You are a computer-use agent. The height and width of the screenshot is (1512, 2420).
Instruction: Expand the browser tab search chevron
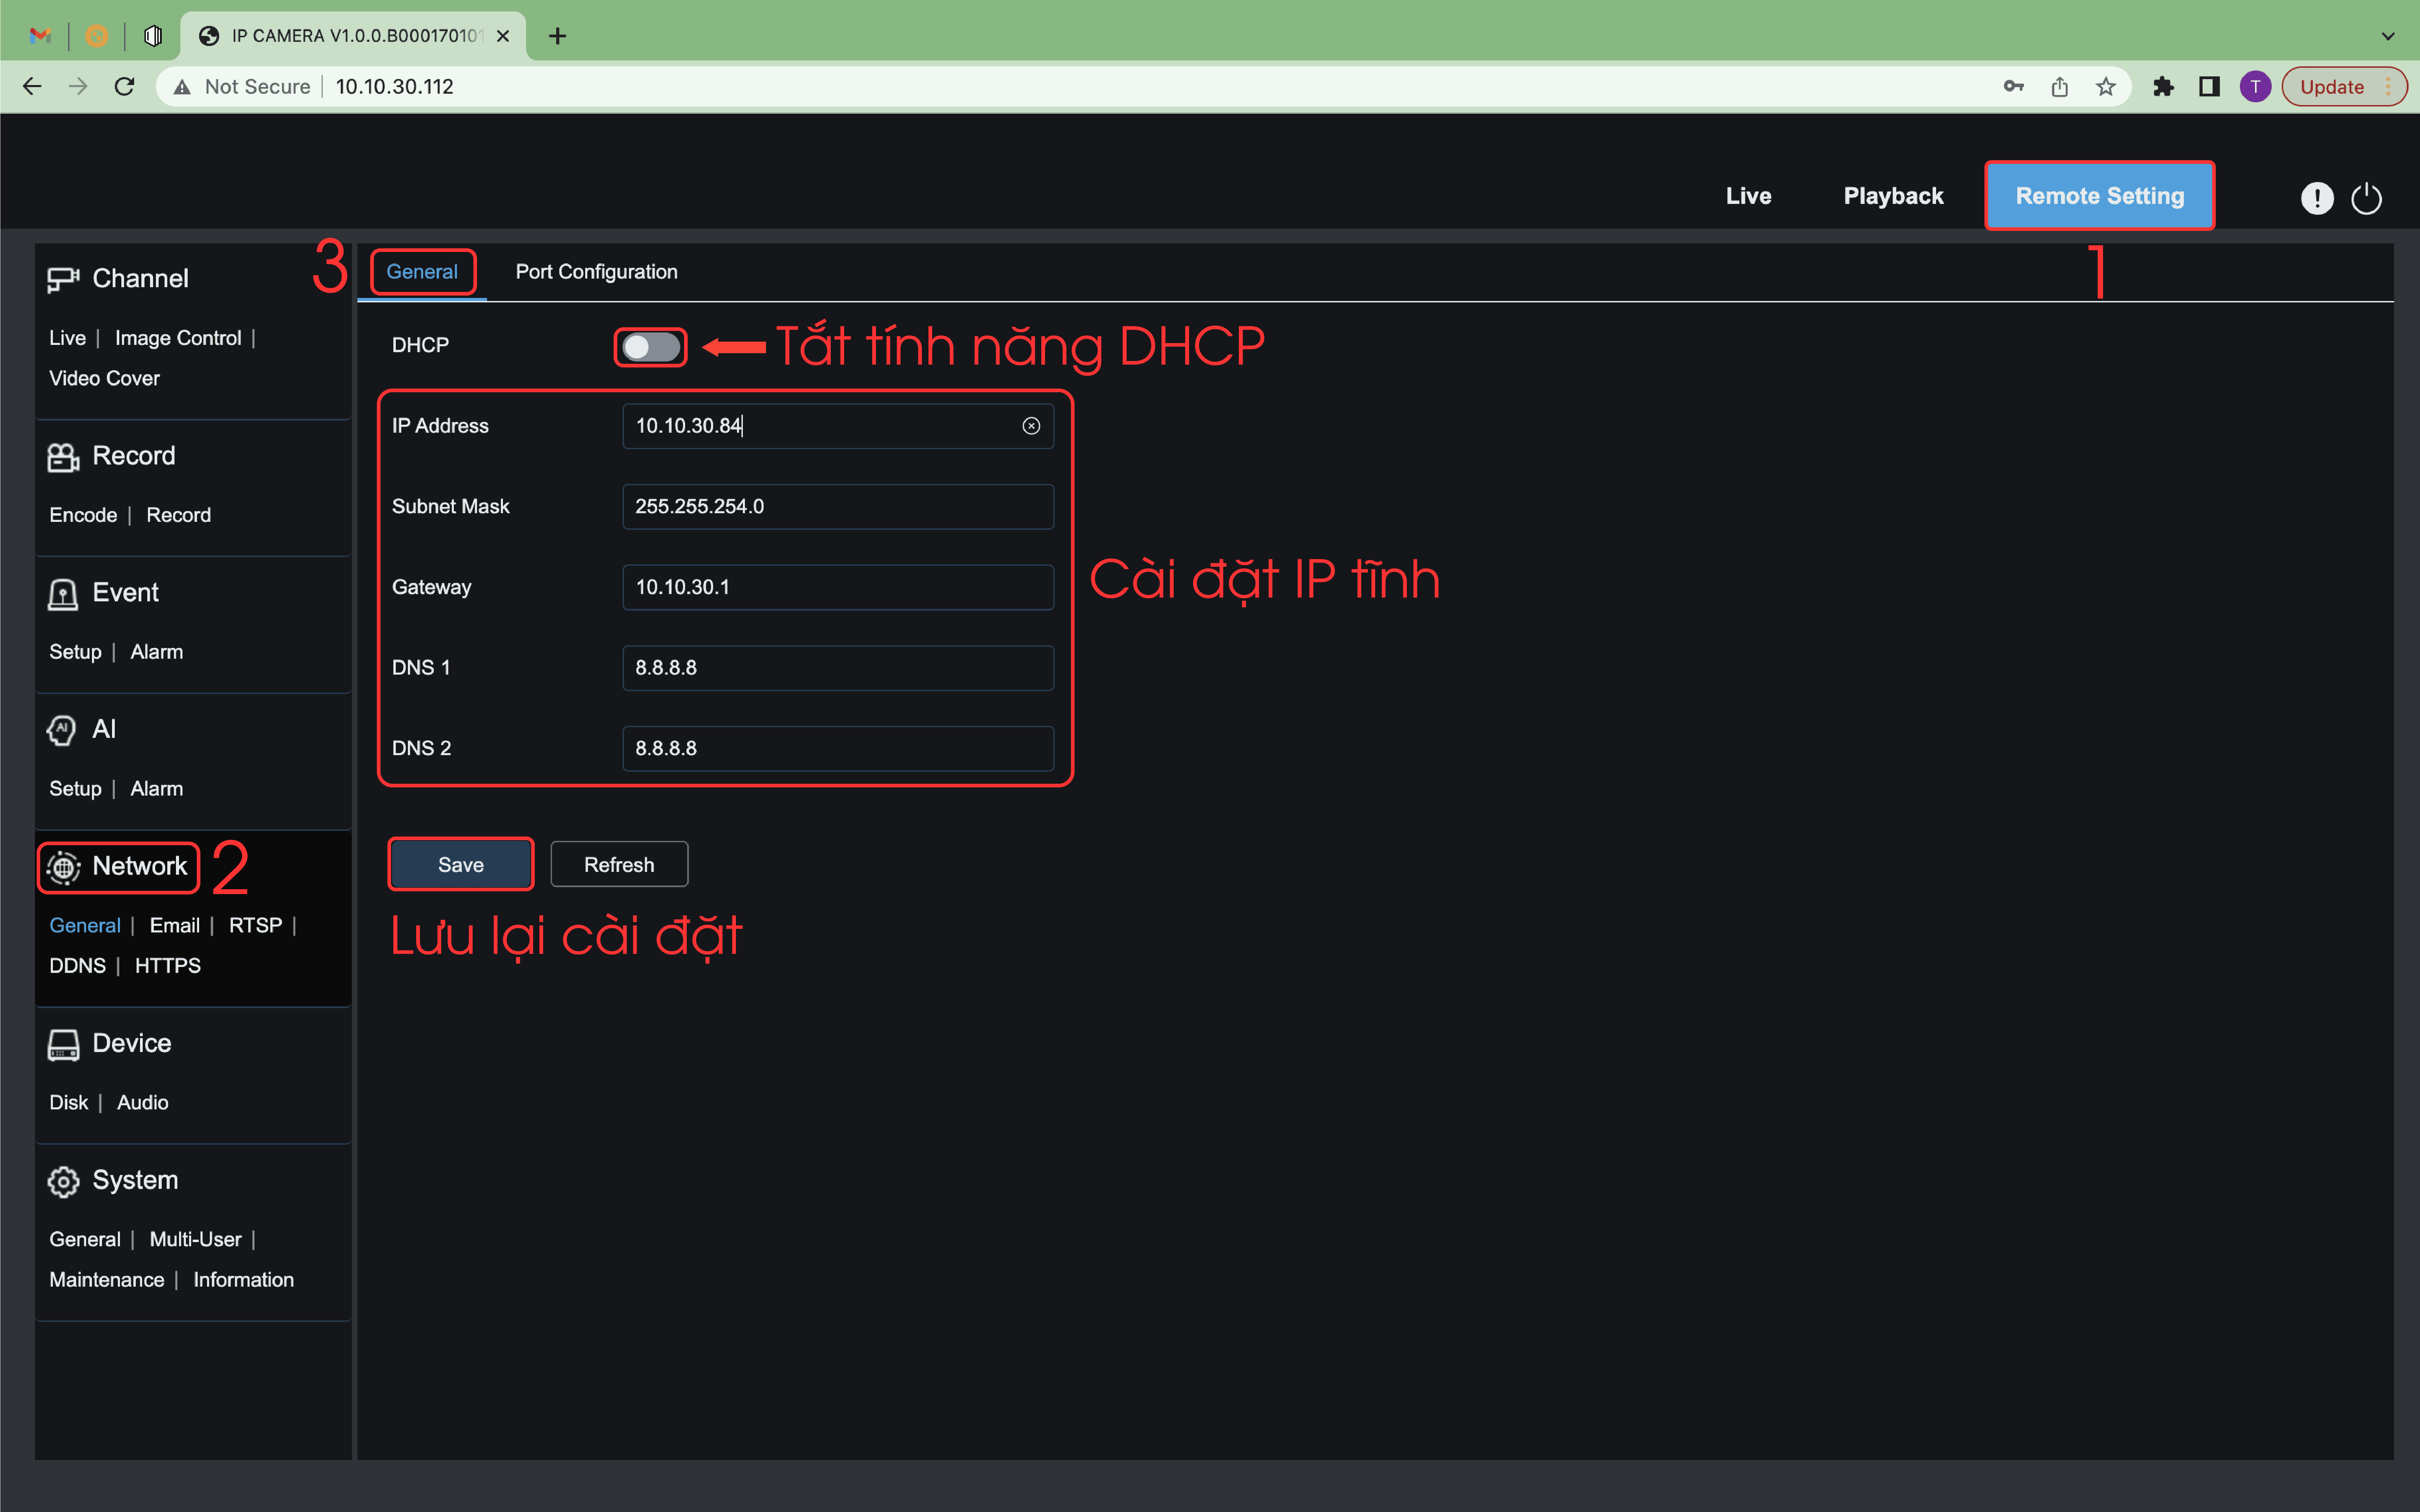tap(2388, 36)
